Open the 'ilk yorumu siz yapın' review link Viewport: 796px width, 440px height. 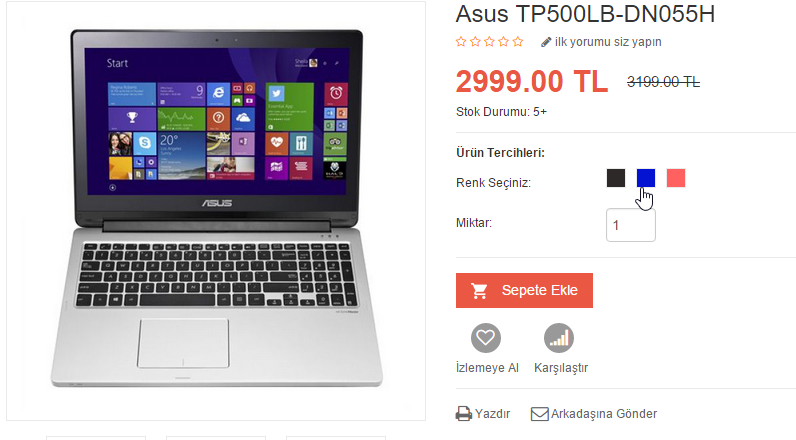tap(608, 42)
